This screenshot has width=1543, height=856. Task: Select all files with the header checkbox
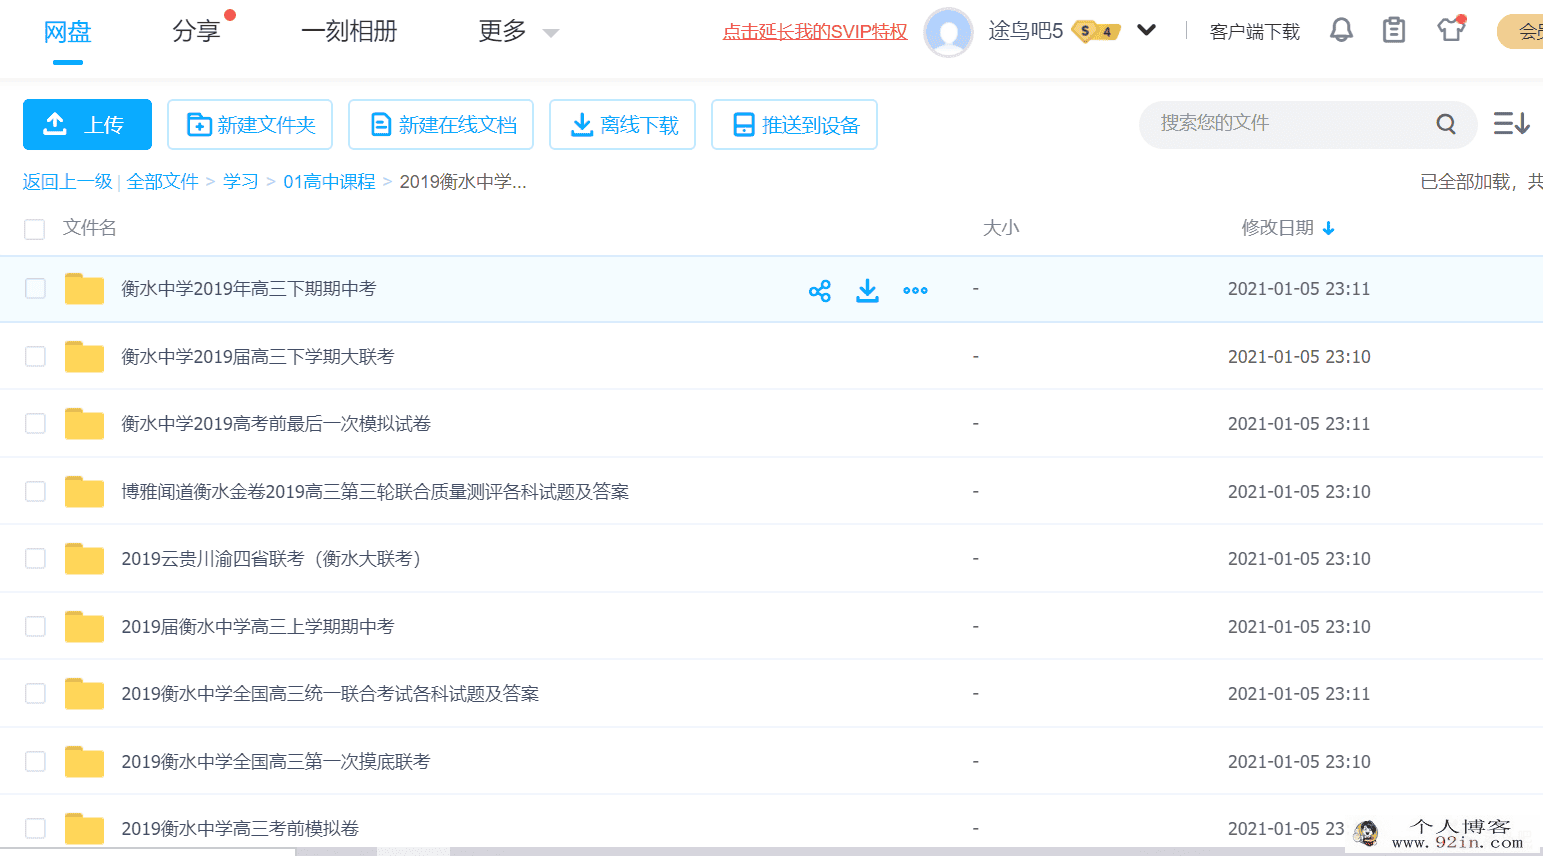pos(35,229)
